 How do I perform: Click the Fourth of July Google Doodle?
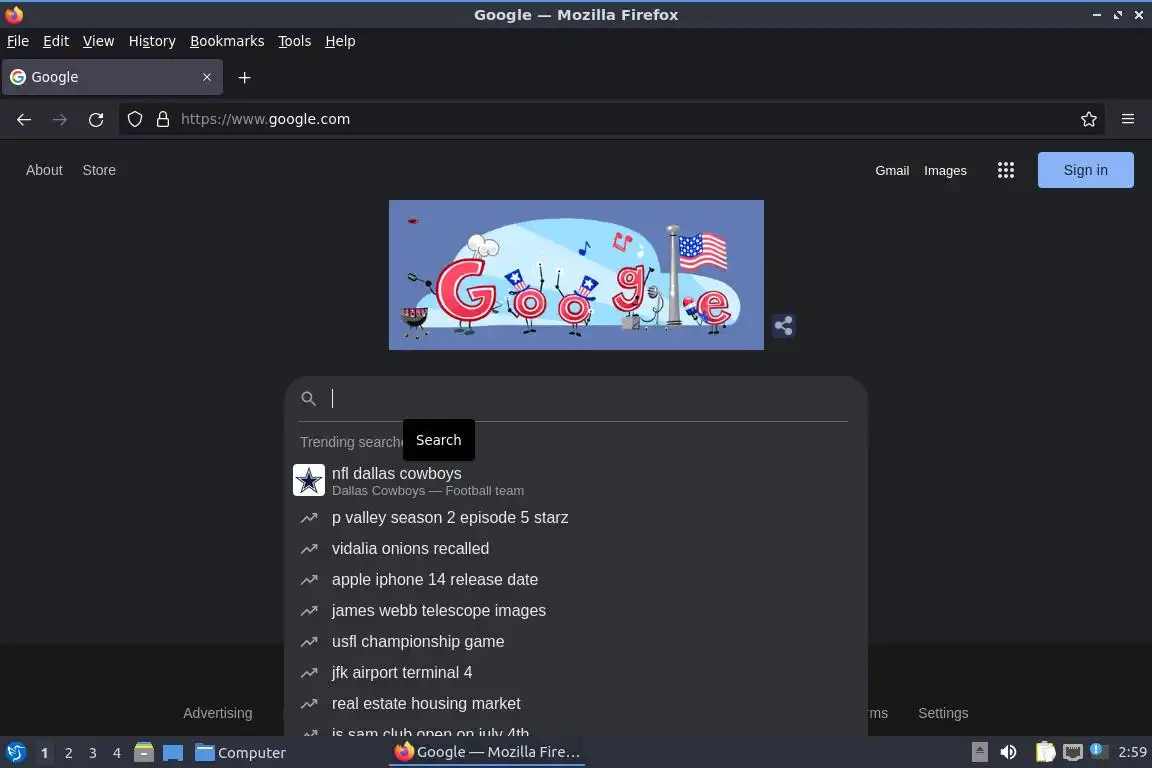(x=576, y=275)
